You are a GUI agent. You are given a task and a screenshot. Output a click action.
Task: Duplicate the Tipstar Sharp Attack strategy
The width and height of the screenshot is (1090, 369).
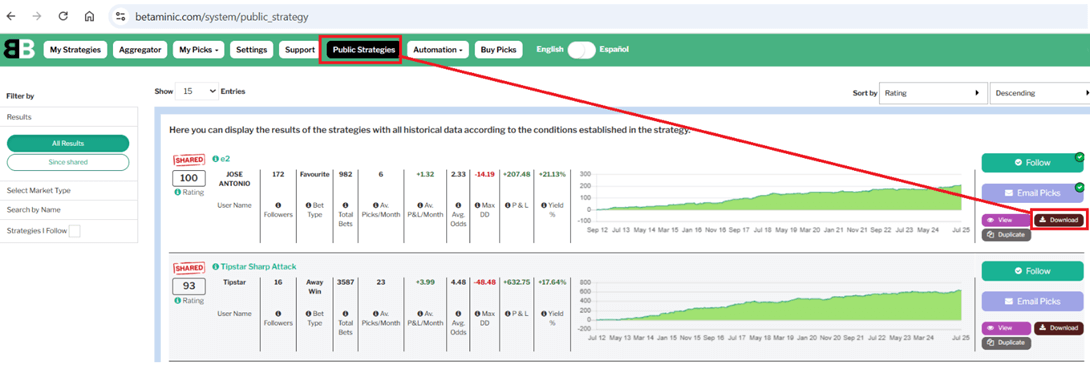pyautogui.click(x=1006, y=343)
